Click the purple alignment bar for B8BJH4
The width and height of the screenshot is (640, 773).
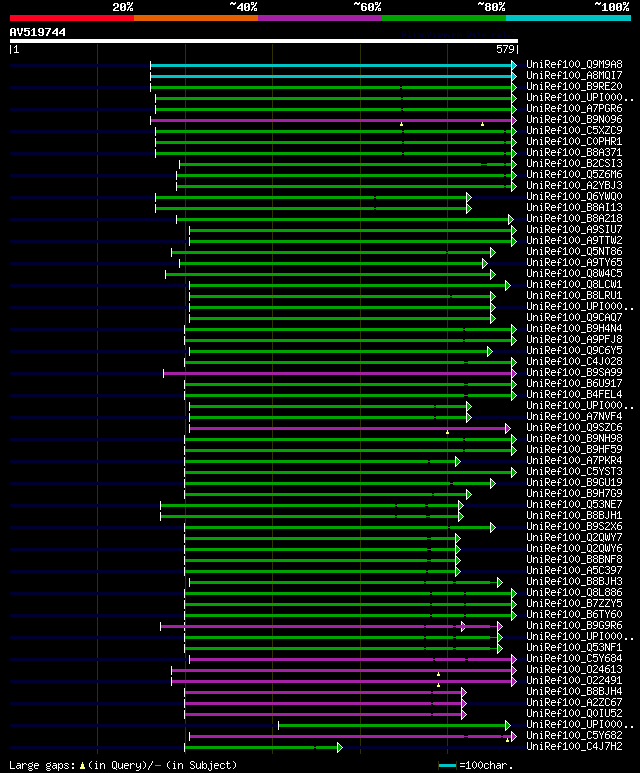pos(323,692)
